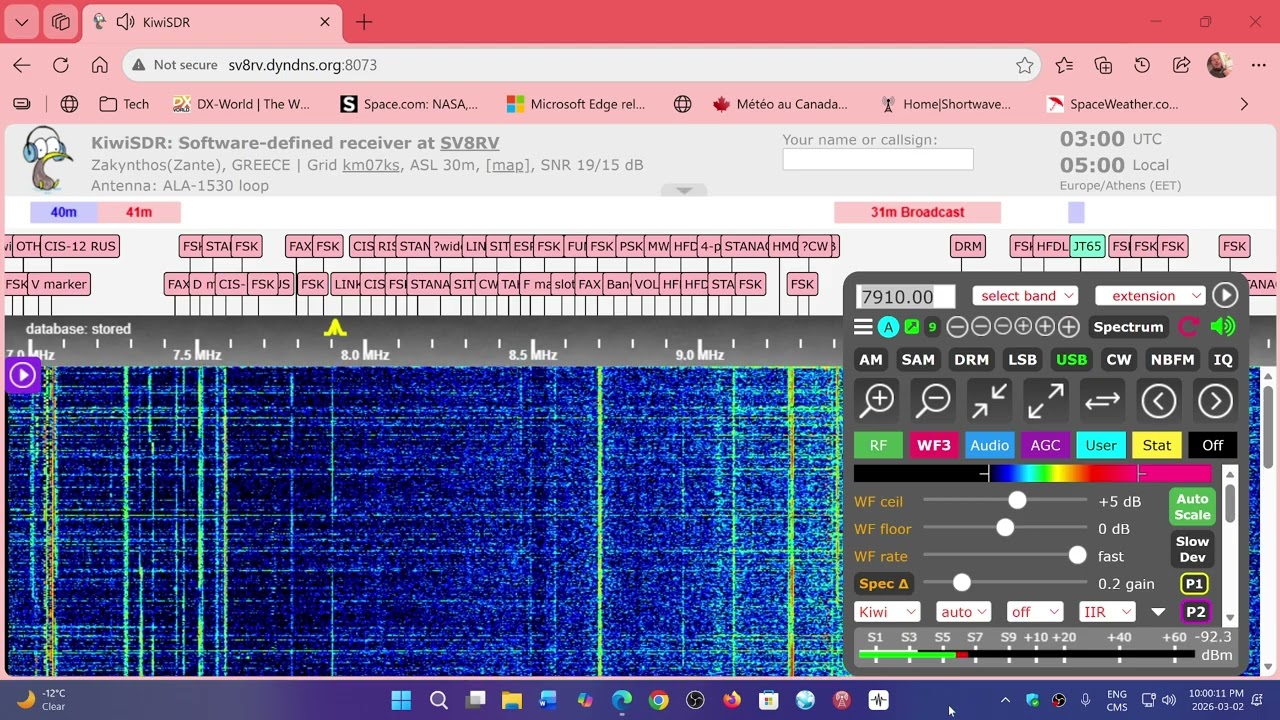The image size is (1280, 720).
Task: Click the yellow passband marker on scale
Action: 335,328
